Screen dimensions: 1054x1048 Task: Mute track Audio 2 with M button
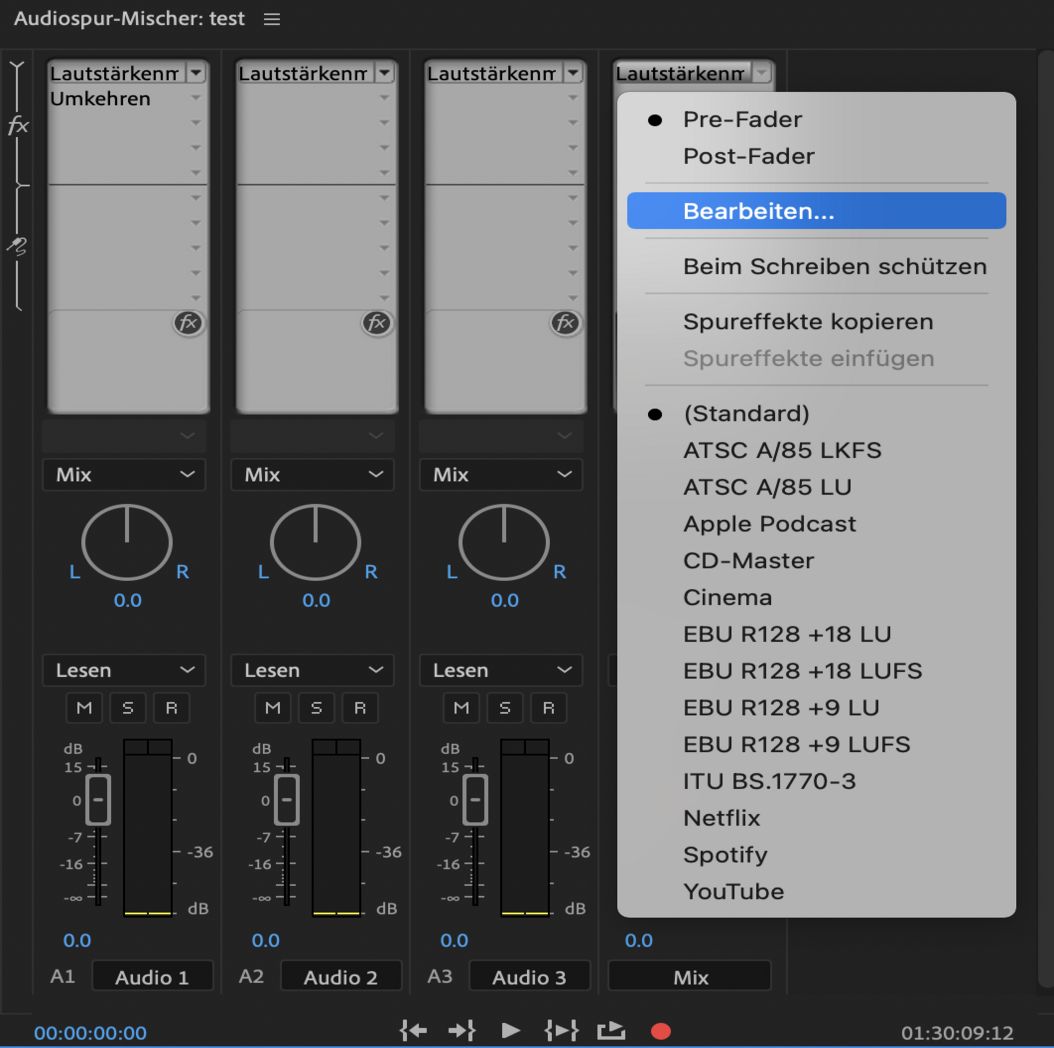coord(273,708)
